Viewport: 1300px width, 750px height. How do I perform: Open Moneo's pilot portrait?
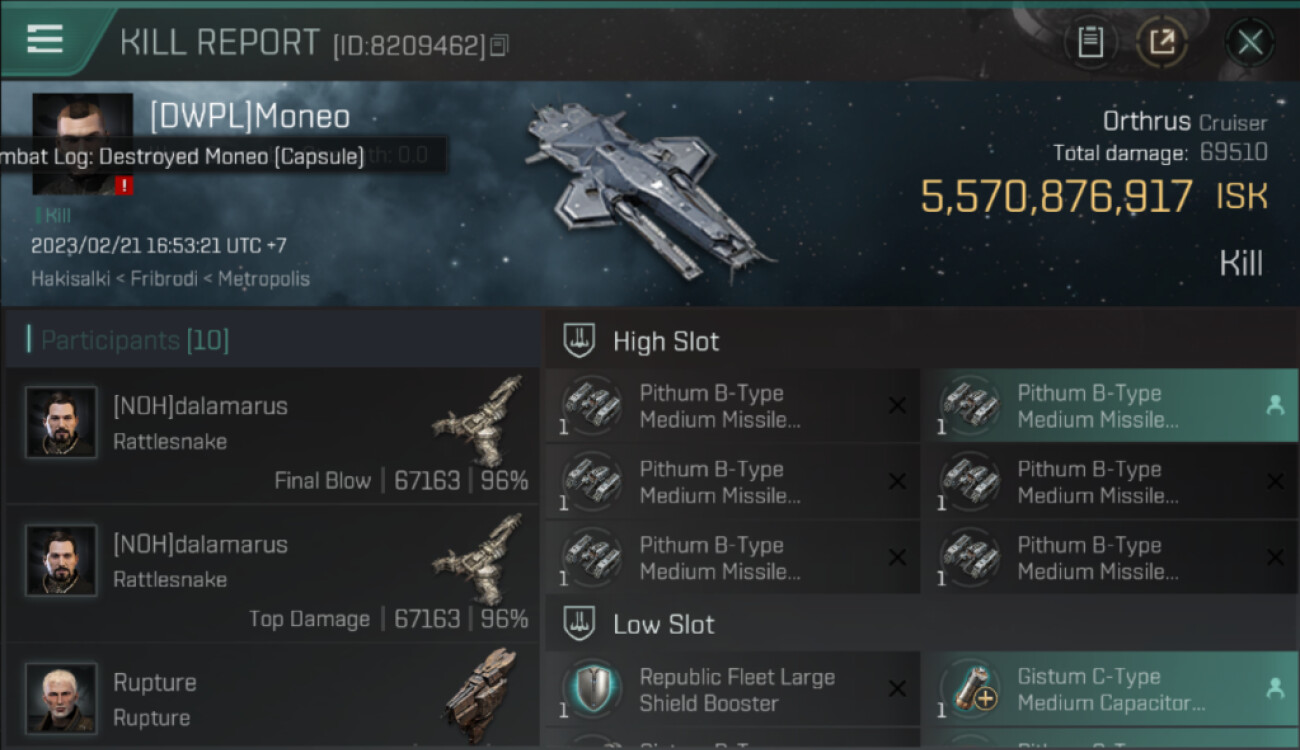pyautogui.click(x=82, y=143)
